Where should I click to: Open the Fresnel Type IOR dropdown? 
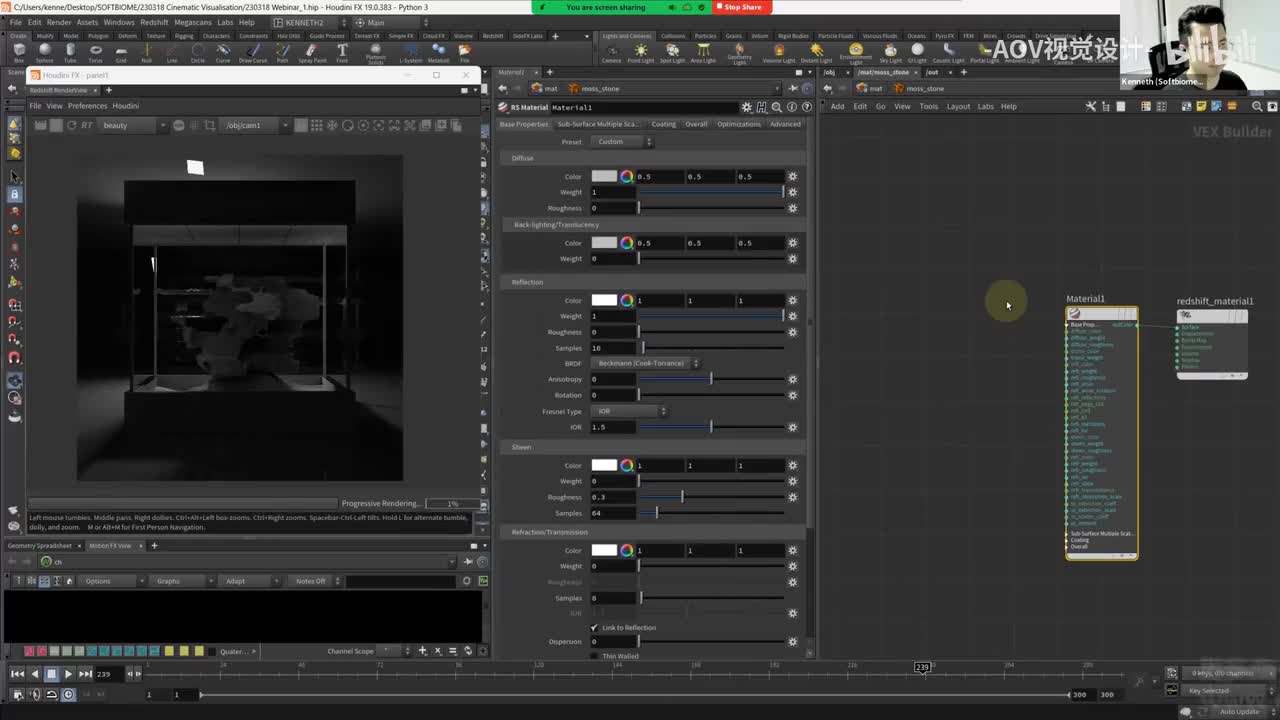[x=628, y=411]
